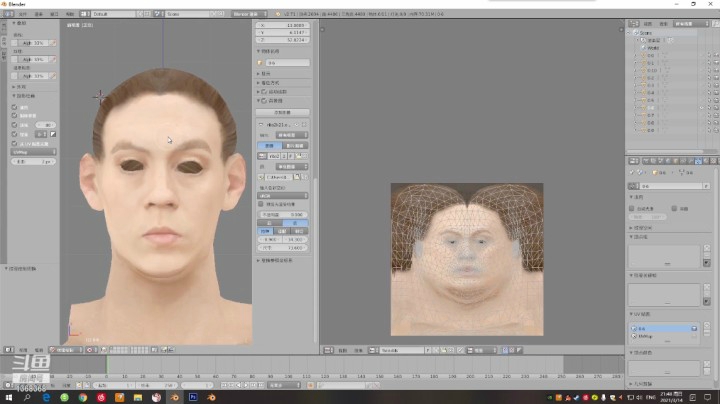This screenshot has height=404, width=720.
Task: Click the 添加图像 button
Action: tap(282, 112)
